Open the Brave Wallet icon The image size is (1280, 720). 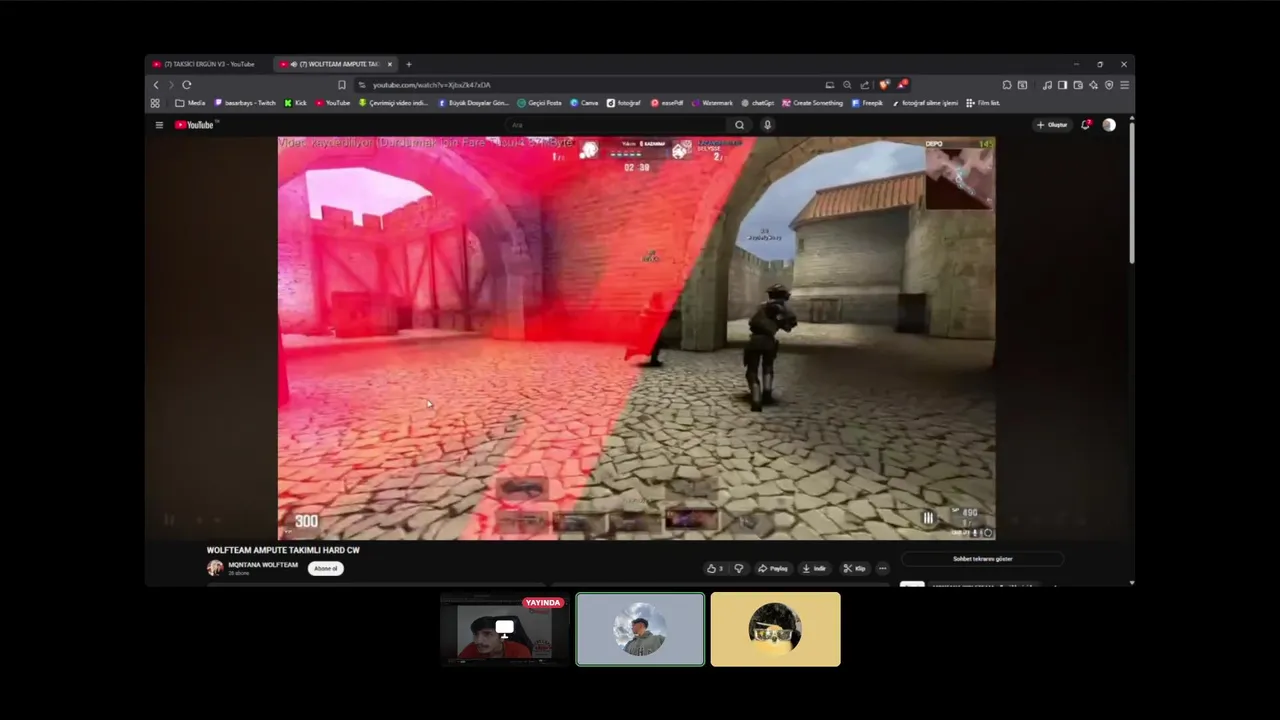[x=1078, y=85]
